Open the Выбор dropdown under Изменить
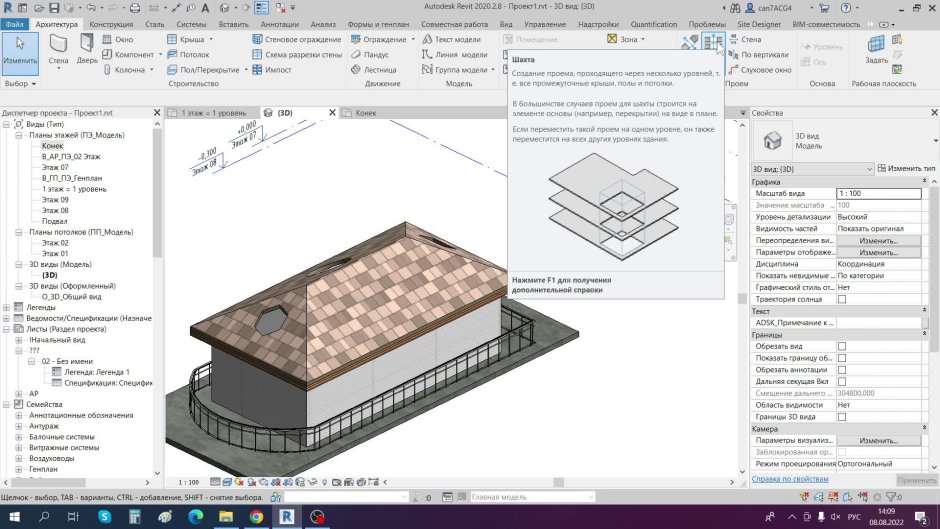The height and width of the screenshot is (529, 940). click(20, 83)
